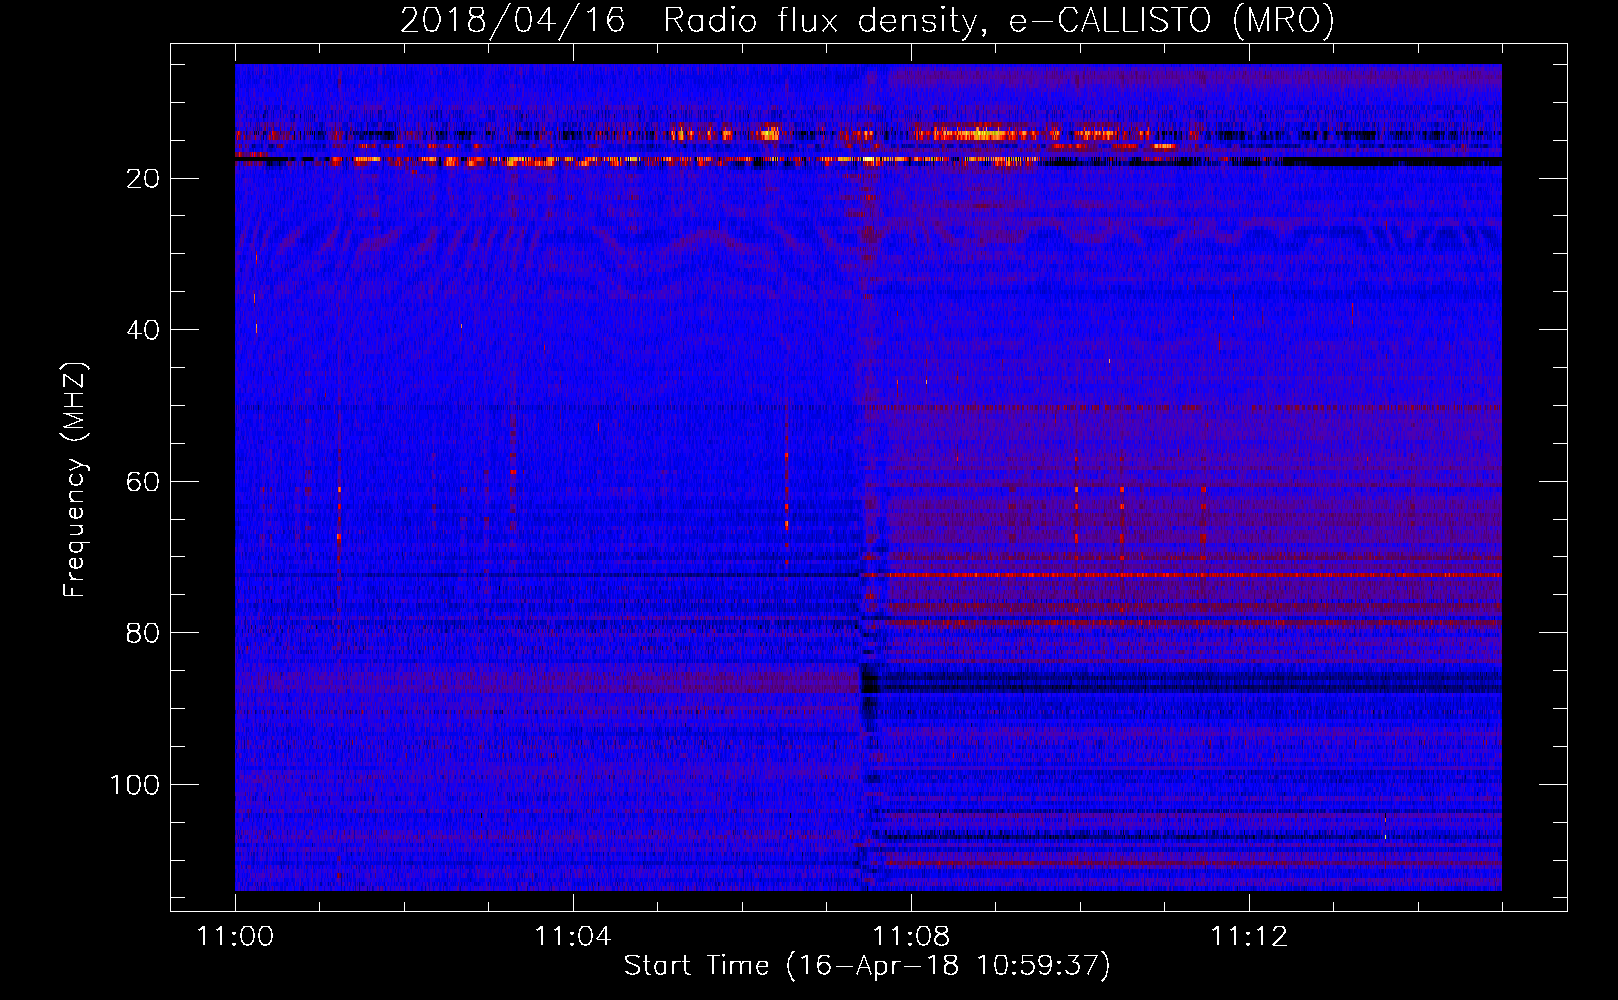Screen dimensions: 1618x1000
Task: Click the 11:00 time tick label
Action: pos(236,936)
